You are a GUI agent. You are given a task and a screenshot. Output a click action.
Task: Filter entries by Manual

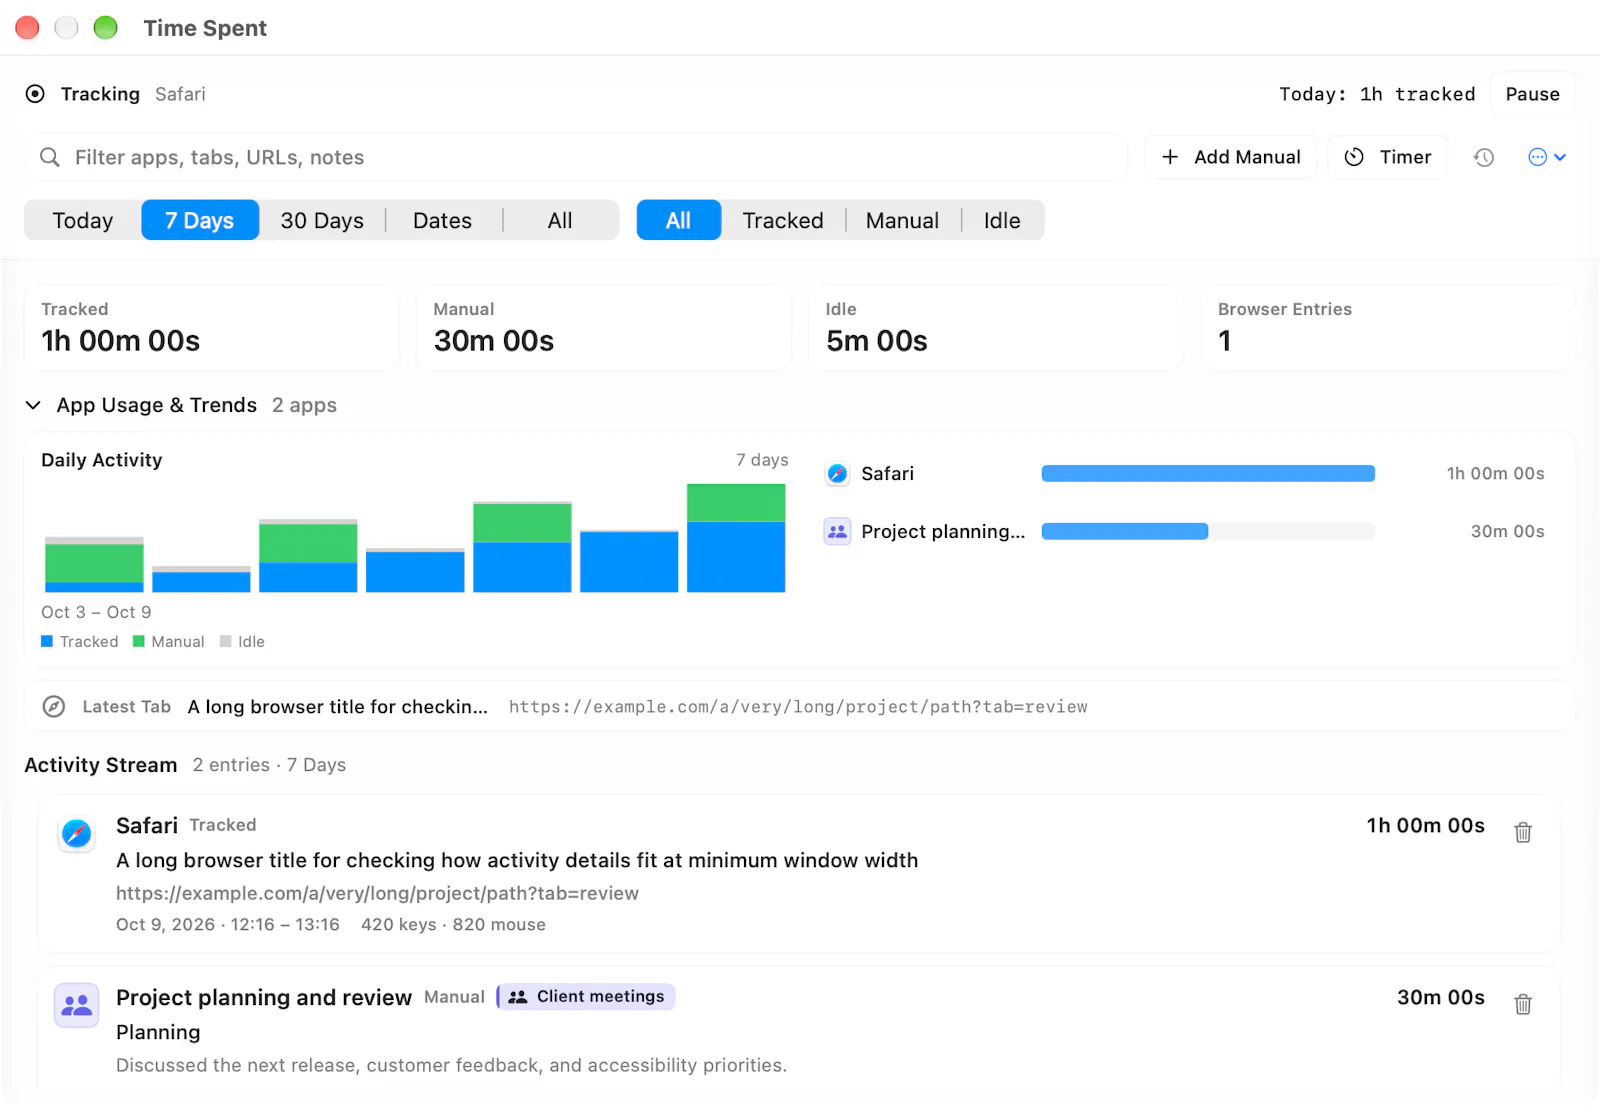pyautogui.click(x=902, y=220)
